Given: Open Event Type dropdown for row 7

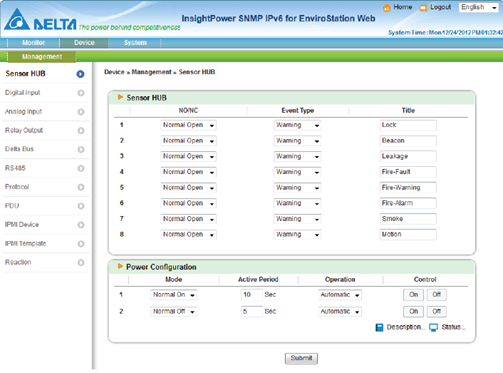Looking at the screenshot, I should [x=297, y=219].
